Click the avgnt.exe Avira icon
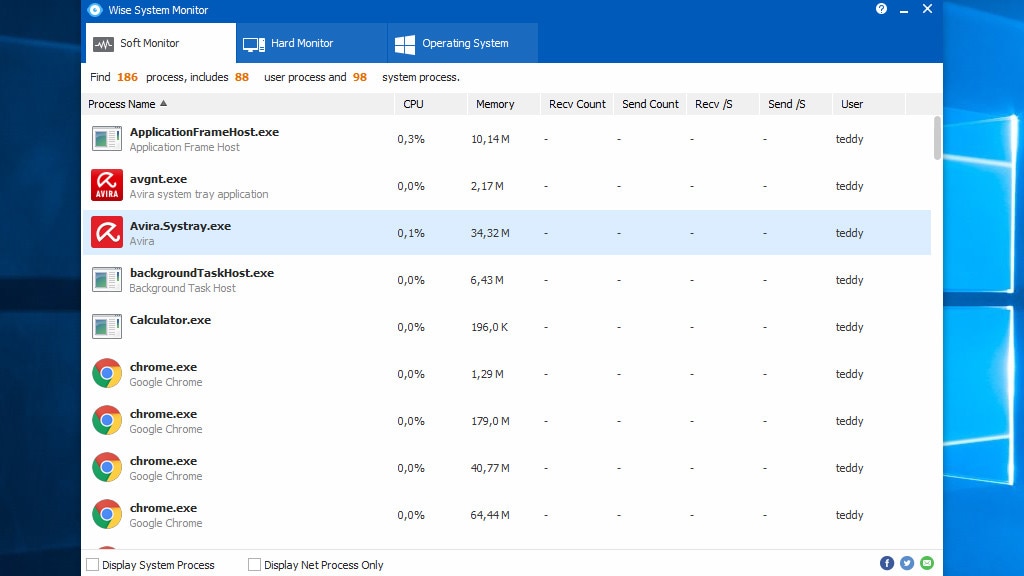Image resolution: width=1024 pixels, height=576 pixels. point(106,185)
